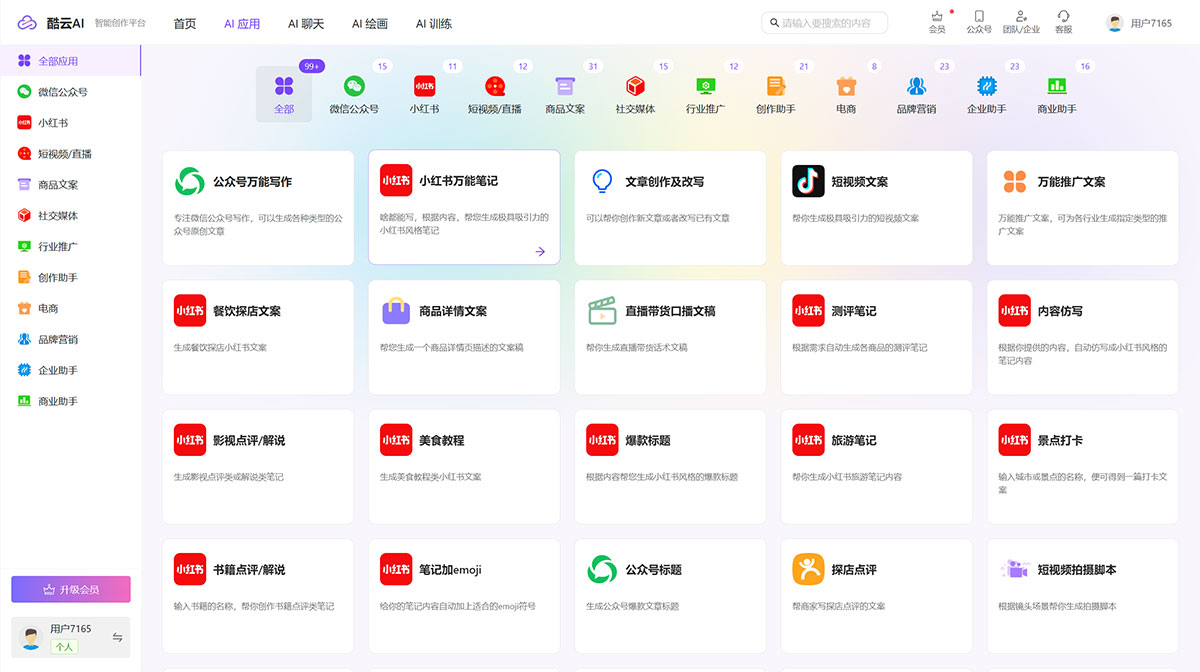
Task: Select the 短视频/直播 category icon
Action: tap(494, 87)
